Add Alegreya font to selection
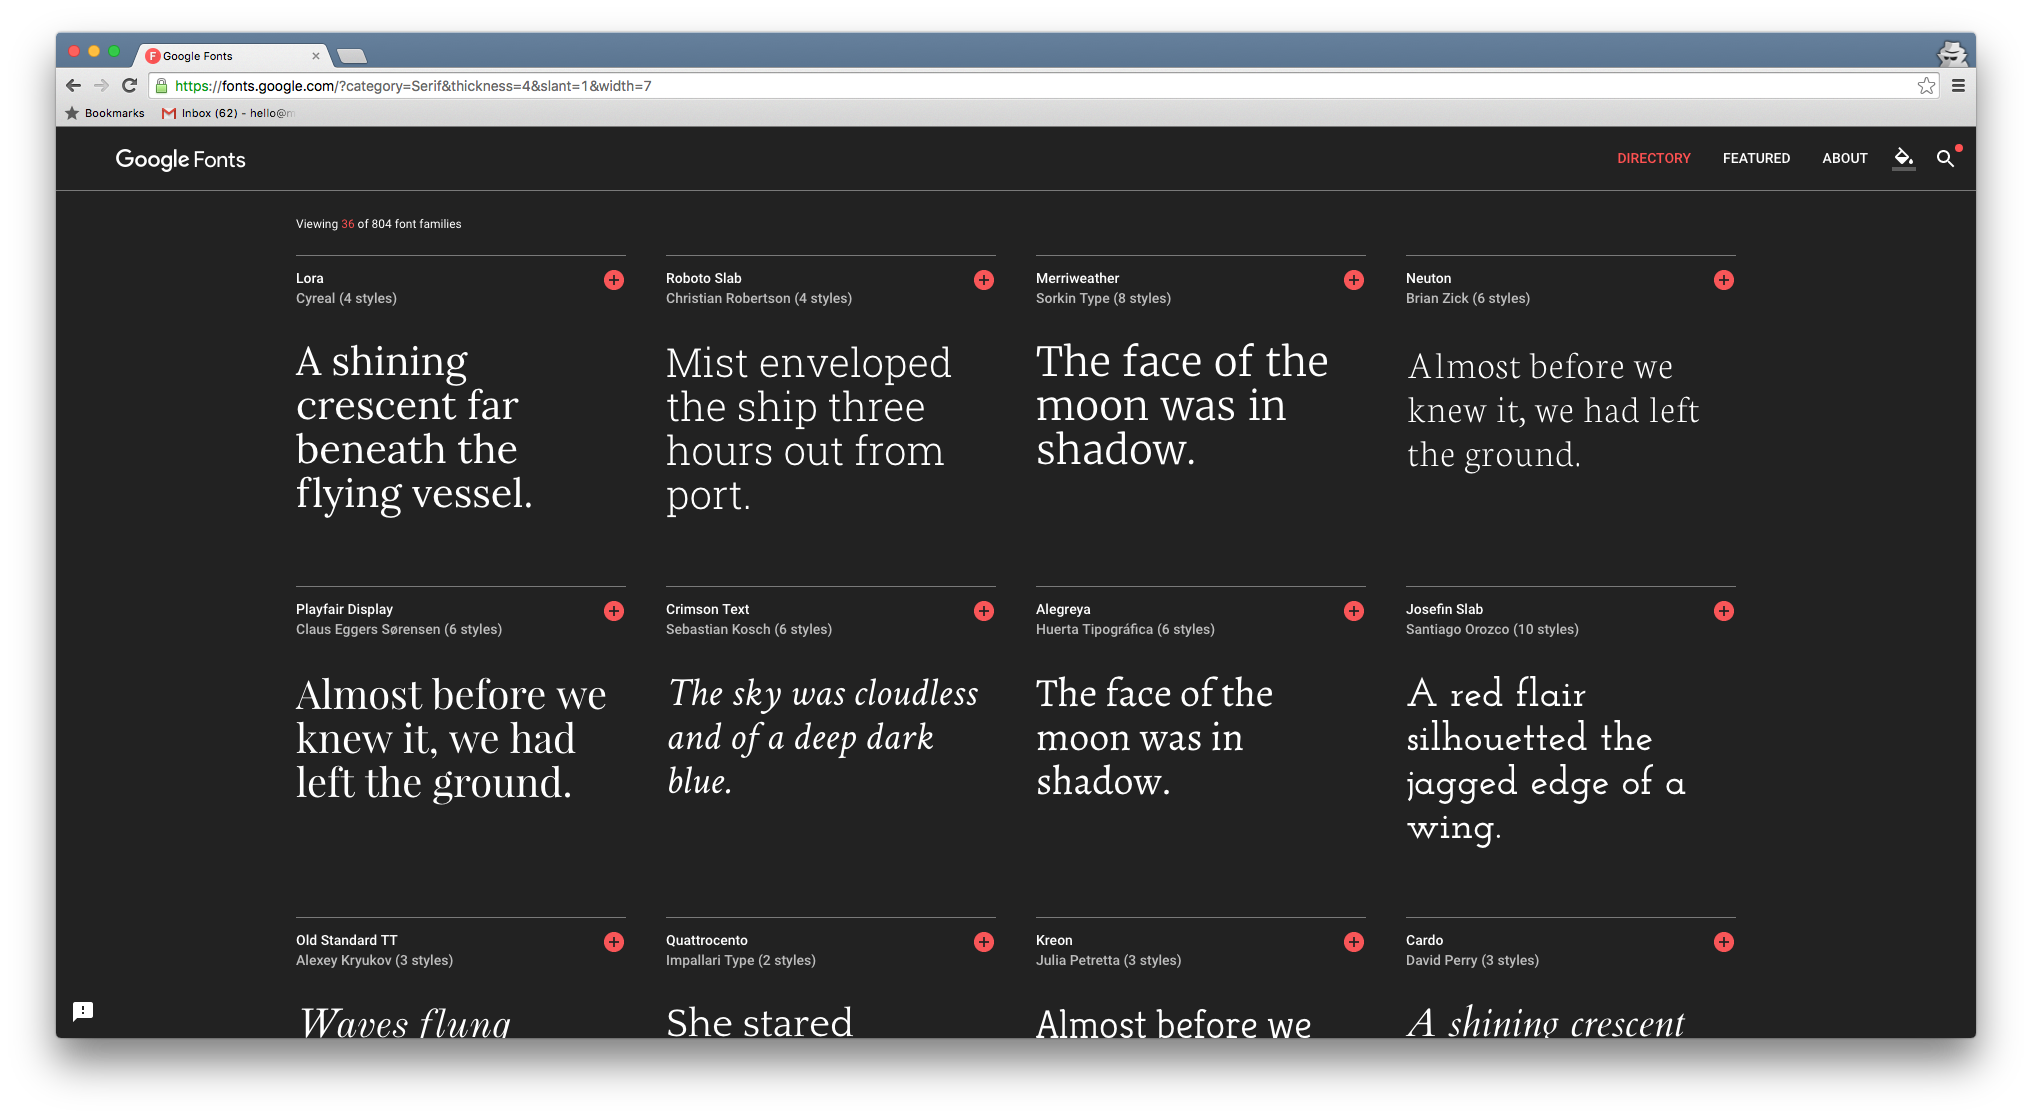This screenshot has width=2032, height=1118. tap(1354, 611)
